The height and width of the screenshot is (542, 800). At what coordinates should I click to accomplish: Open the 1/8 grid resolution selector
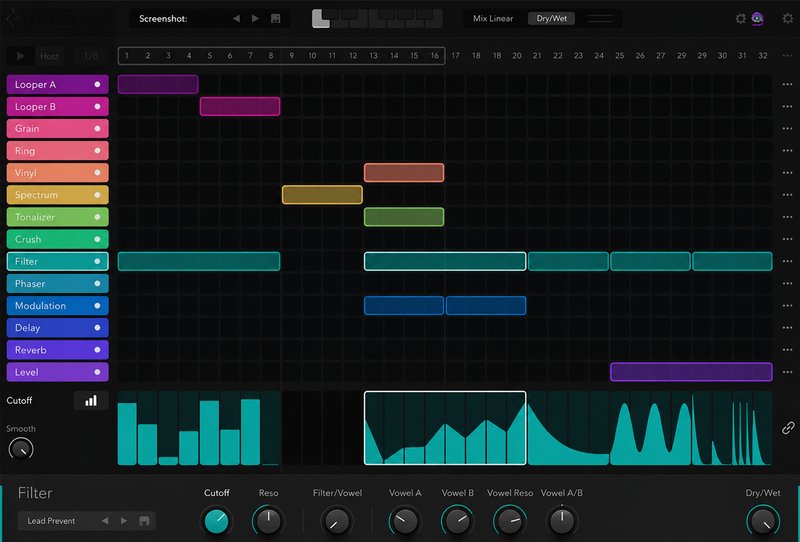point(91,56)
